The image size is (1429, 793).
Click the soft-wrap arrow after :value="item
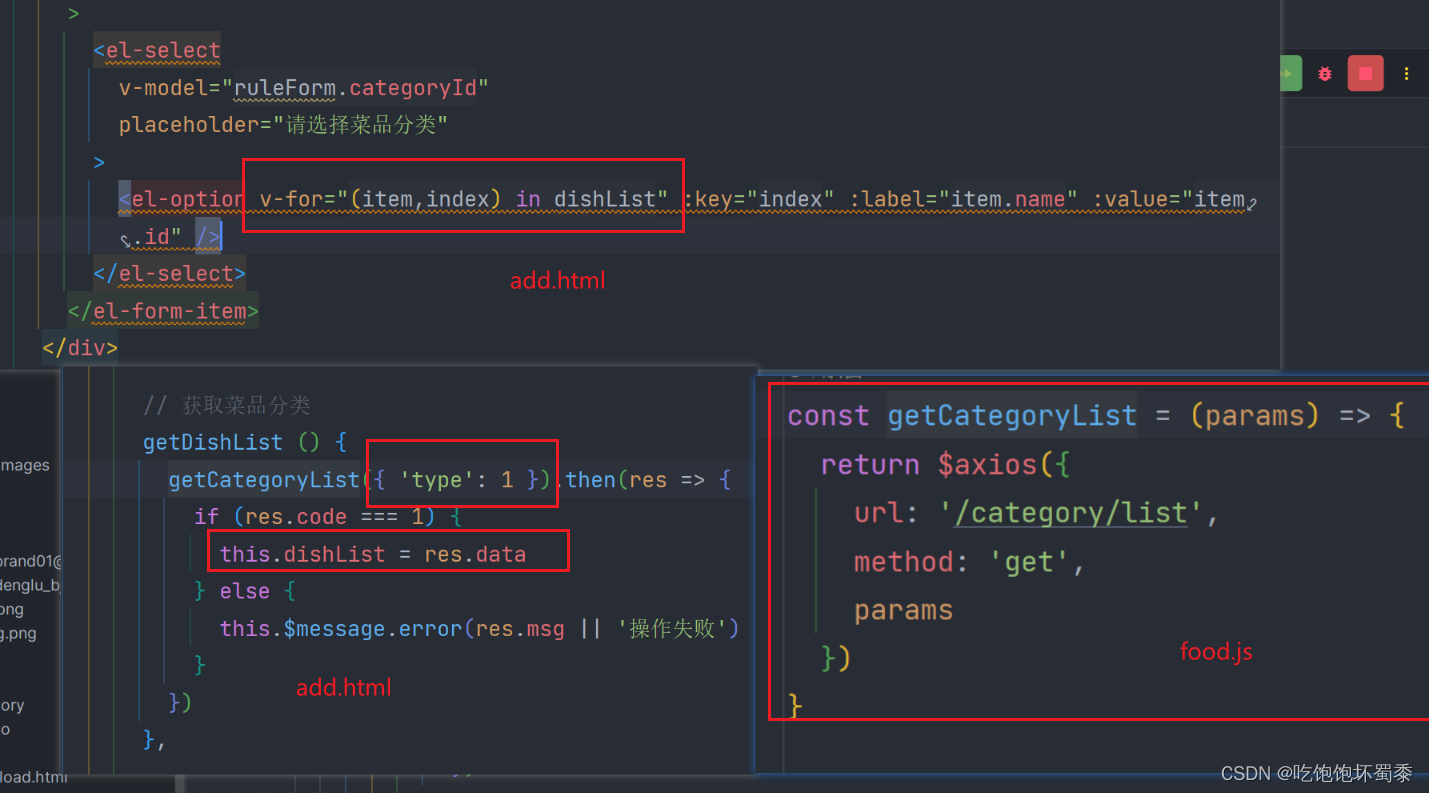tap(1251, 202)
